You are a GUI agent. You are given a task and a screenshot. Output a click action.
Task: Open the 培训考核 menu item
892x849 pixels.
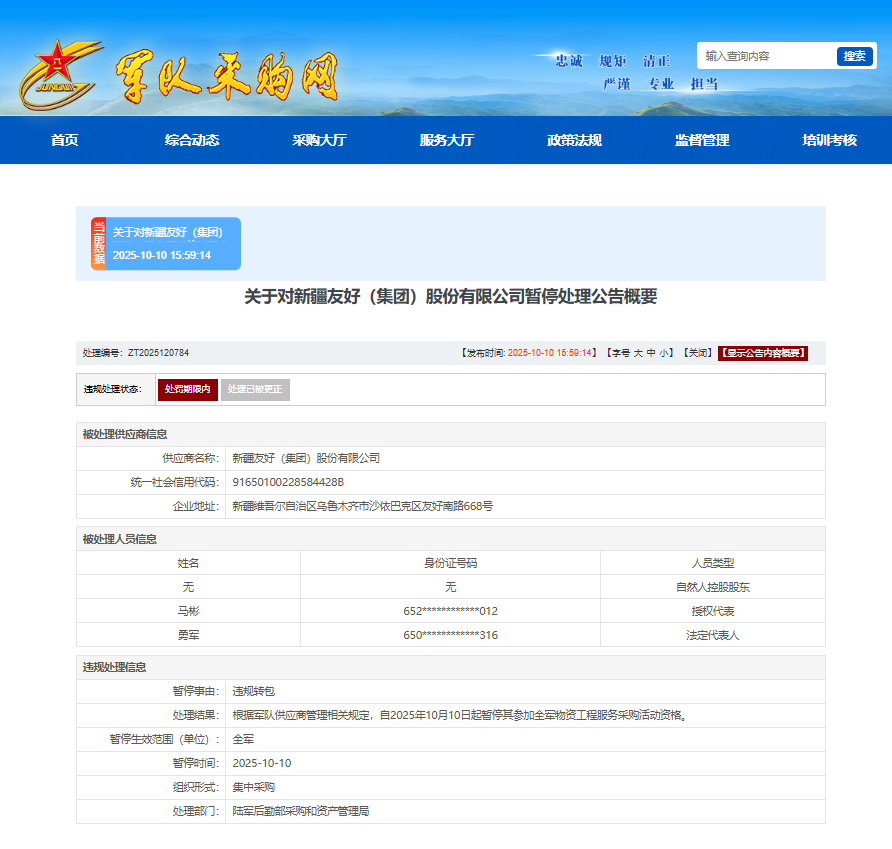(829, 140)
